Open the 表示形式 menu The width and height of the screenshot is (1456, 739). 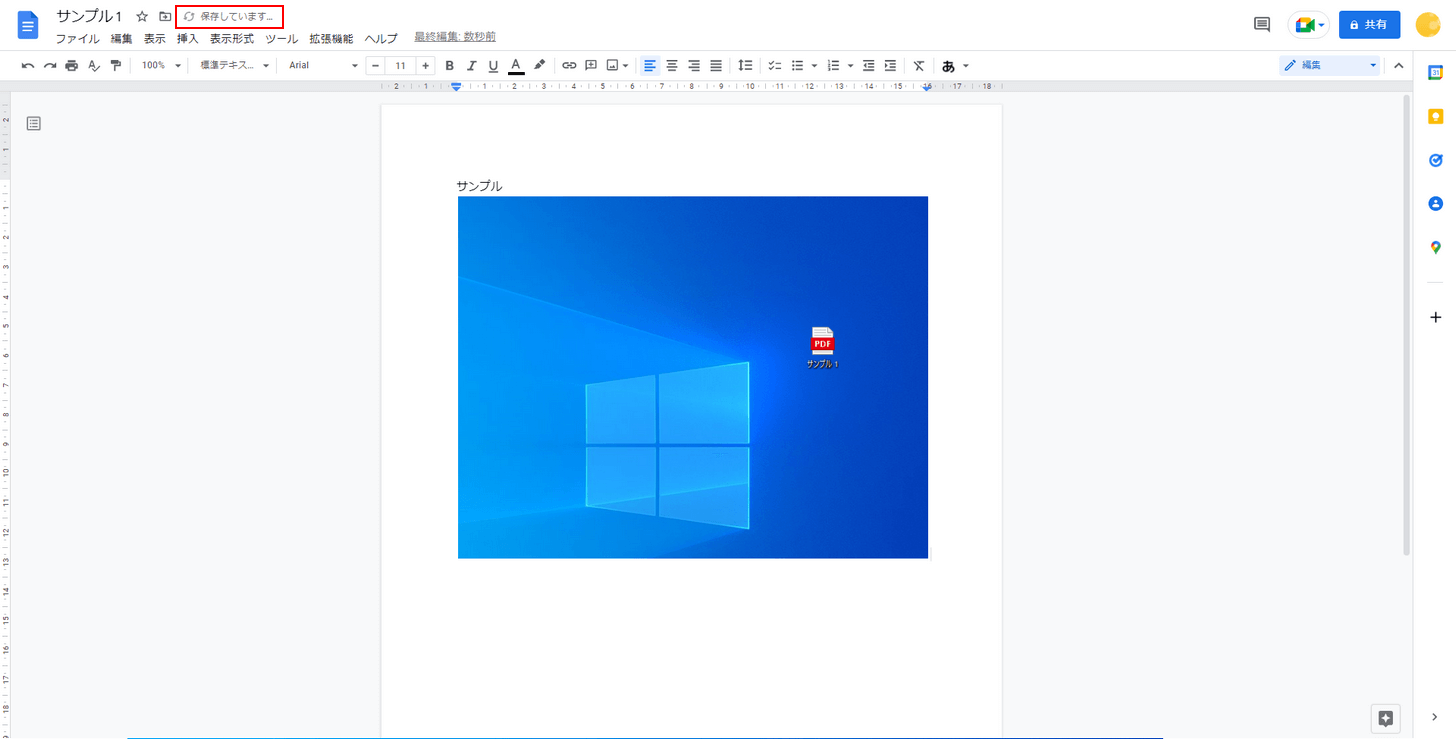(232, 39)
